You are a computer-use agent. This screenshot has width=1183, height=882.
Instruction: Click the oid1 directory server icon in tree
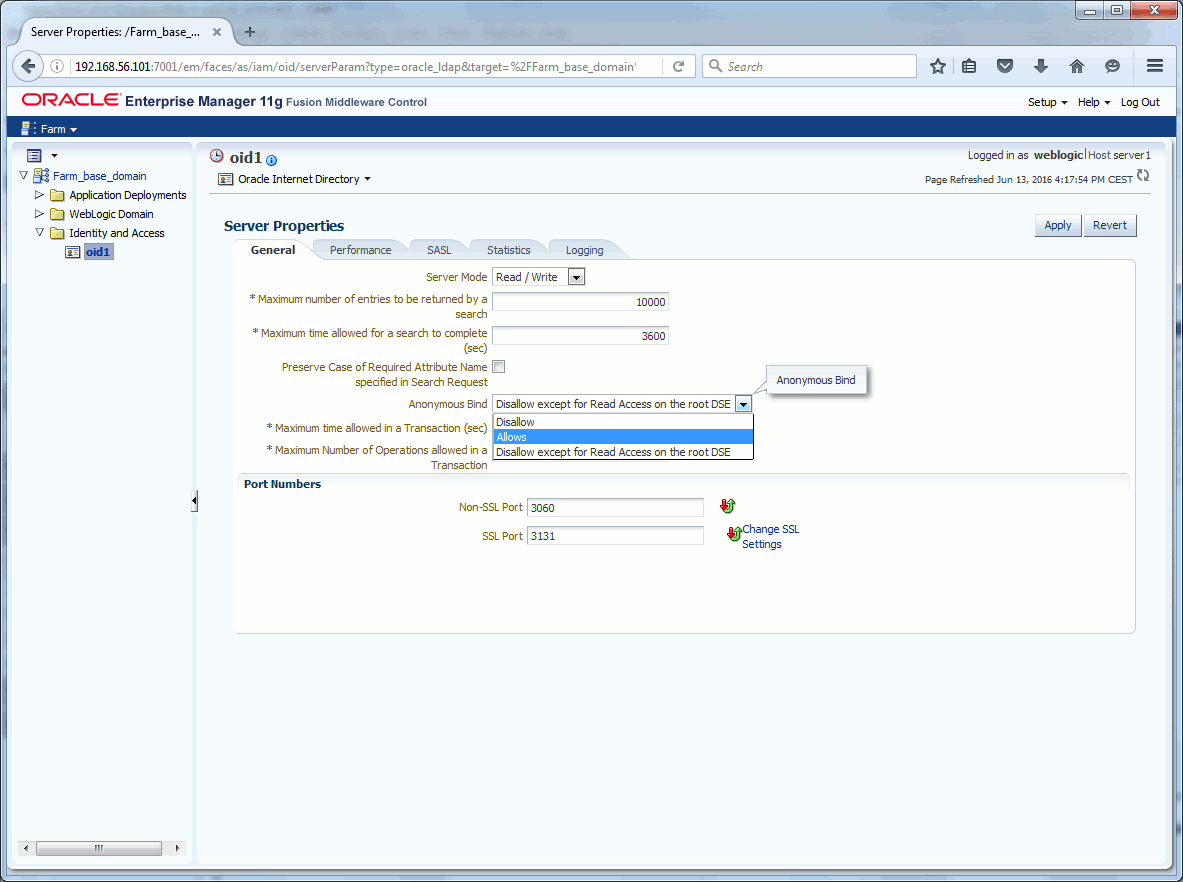tap(72, 252)
